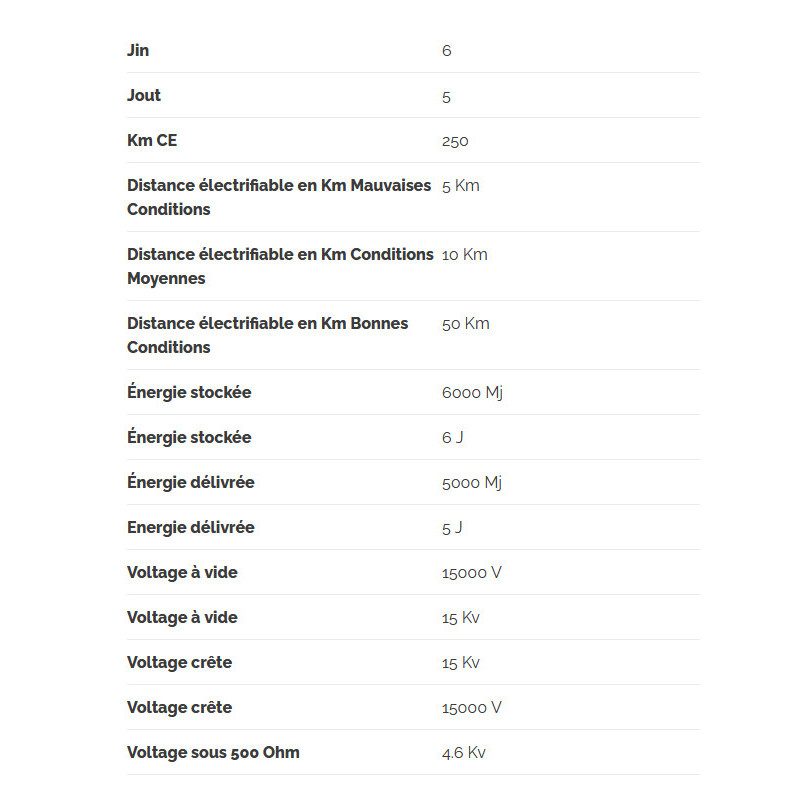
Task: Click Distance électrifiable Mauvaises Conditions label
Action: coord(279,197)
